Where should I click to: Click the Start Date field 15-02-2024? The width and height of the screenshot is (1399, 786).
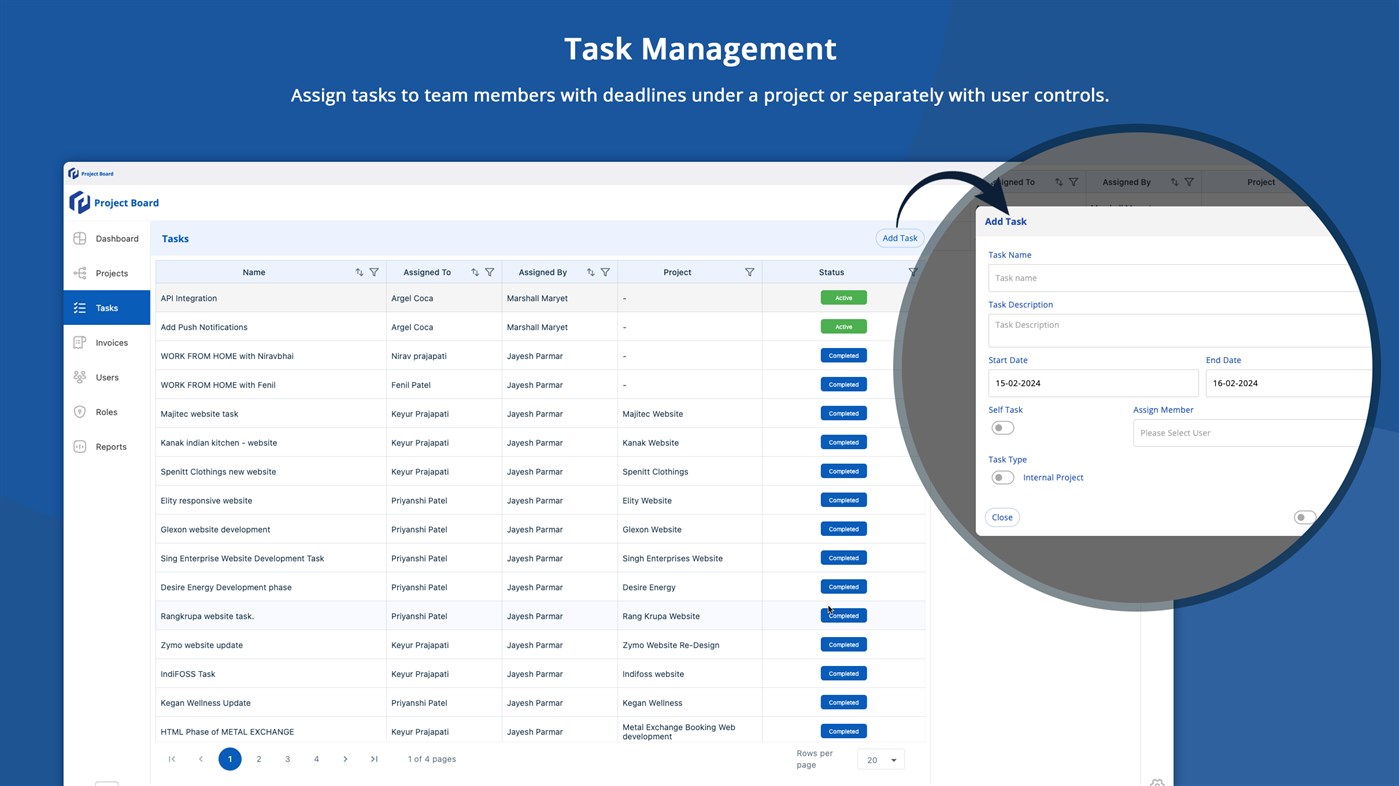click(1093, 383)
